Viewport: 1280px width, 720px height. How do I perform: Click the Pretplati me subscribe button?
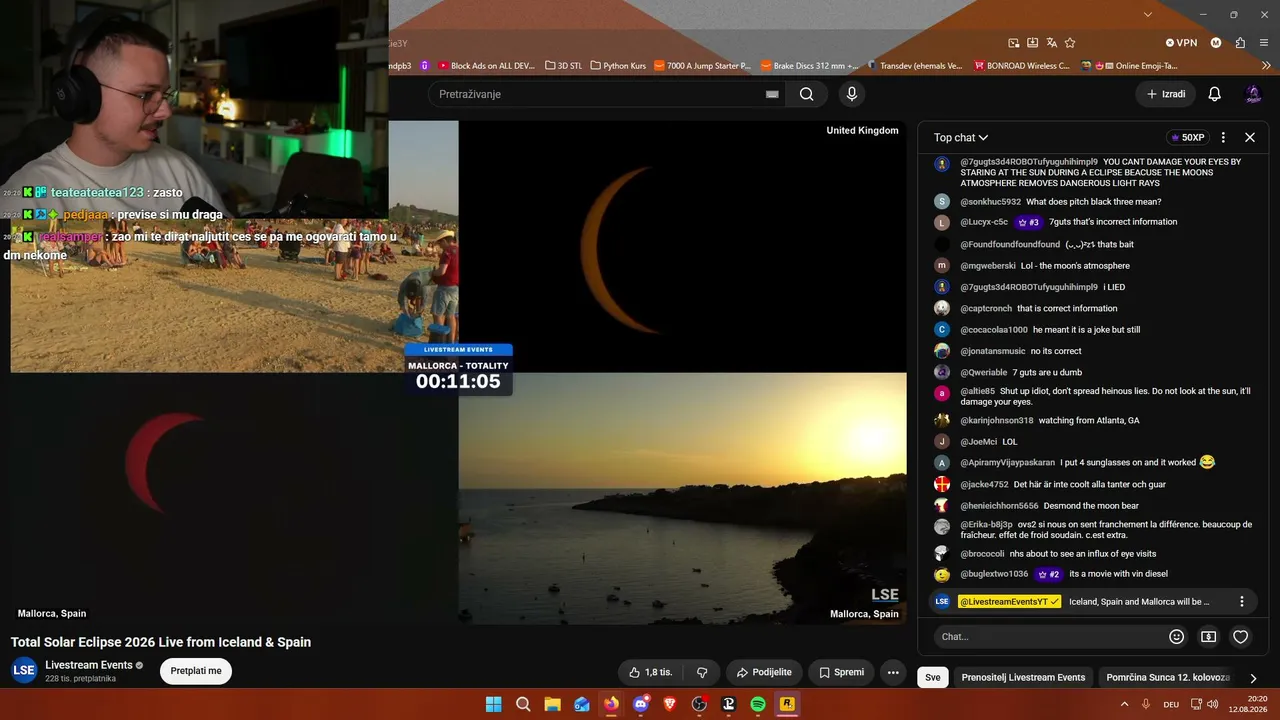pyautogui.click(x=196, y=671)
